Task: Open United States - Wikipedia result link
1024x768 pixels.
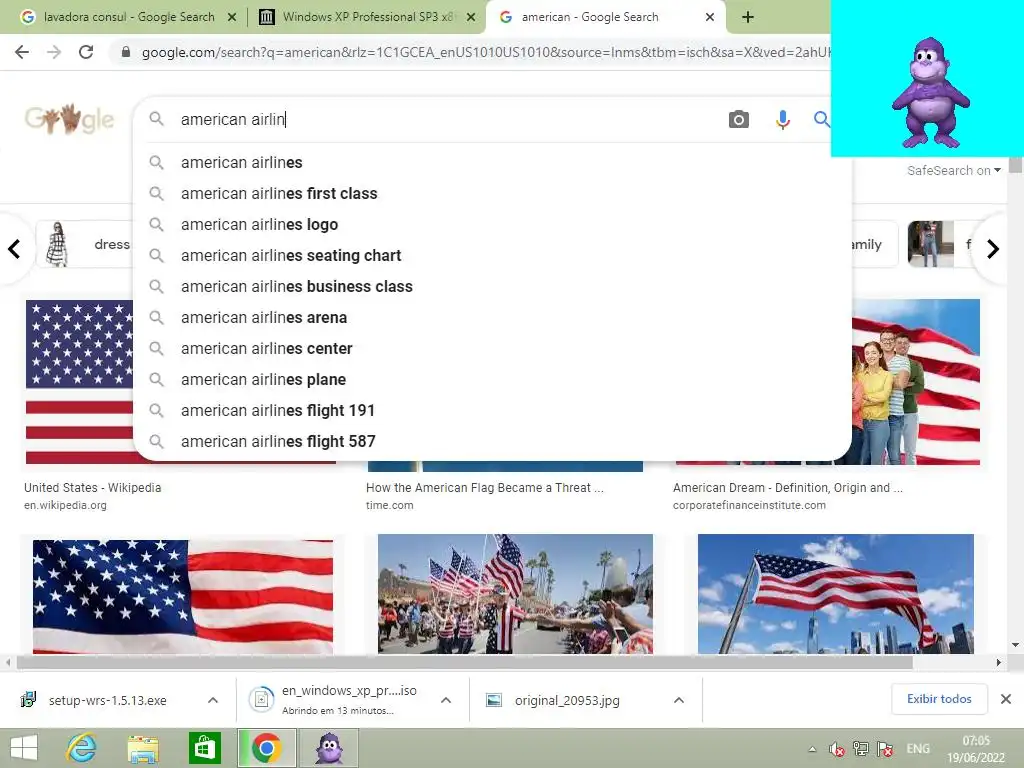Action: pyautogui.click(x=93, y=488)
